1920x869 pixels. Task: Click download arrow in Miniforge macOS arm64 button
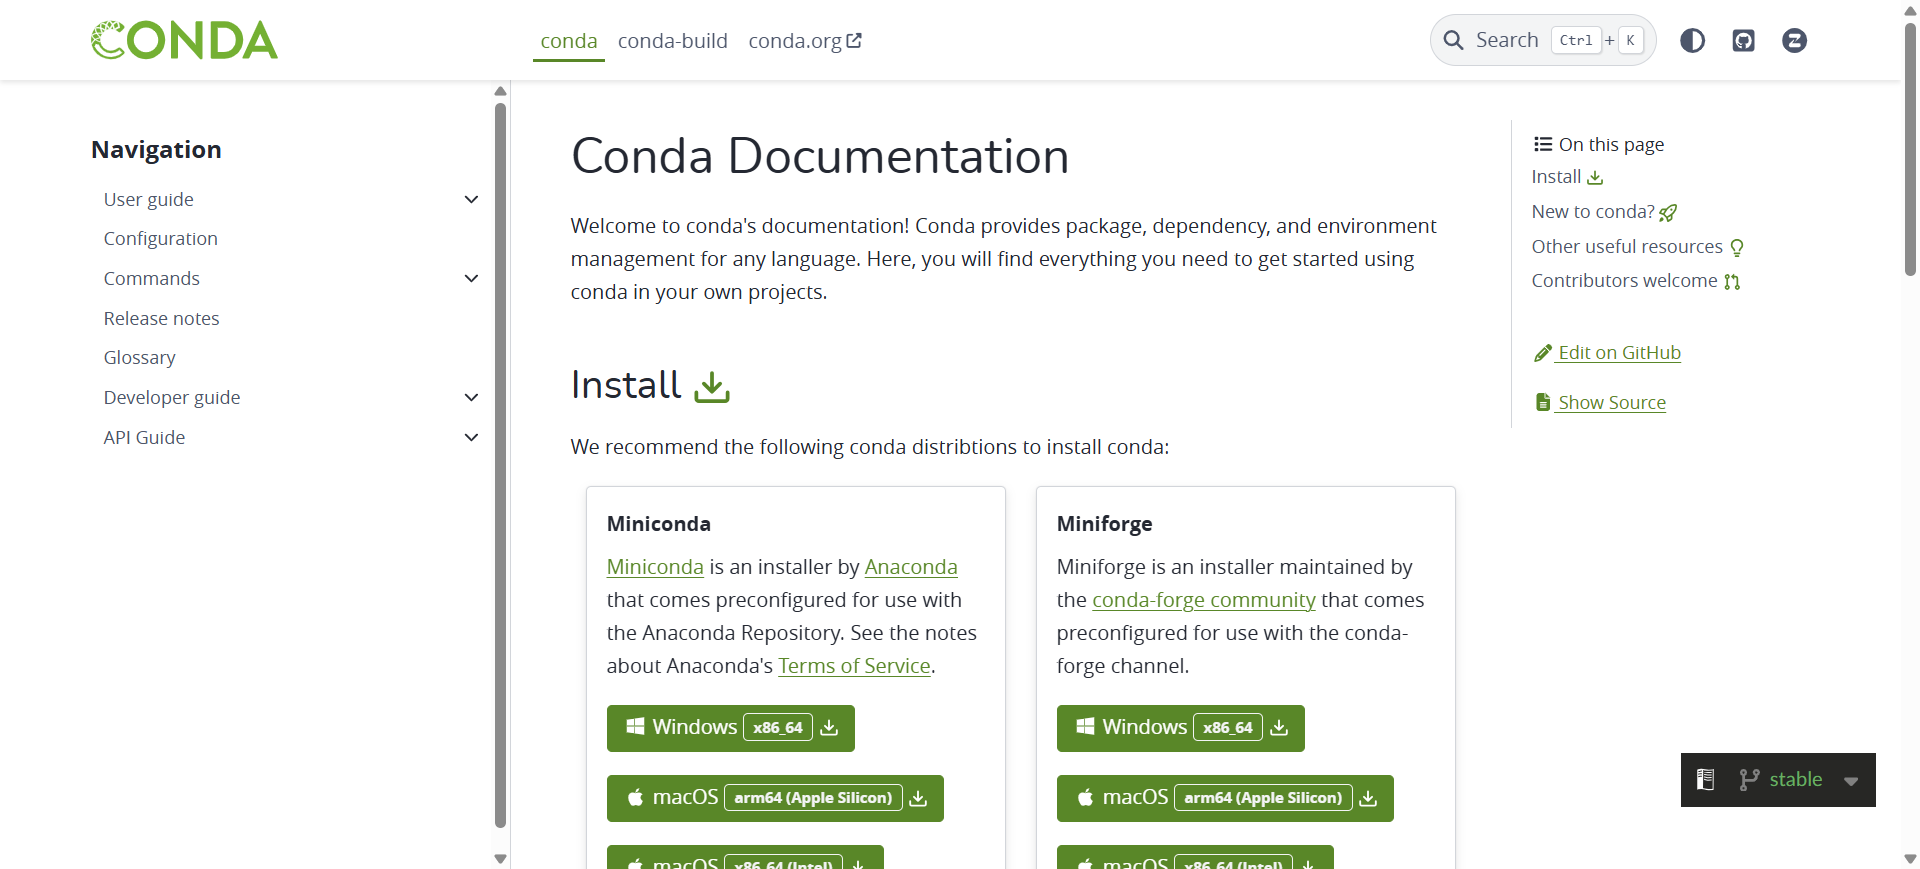point(1368,798)
